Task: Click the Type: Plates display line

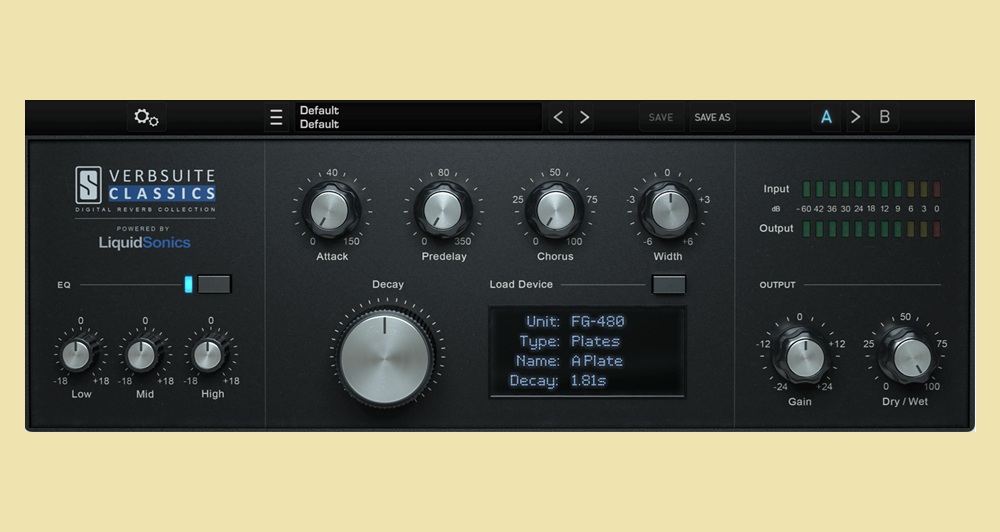Action: click(570, 341)
